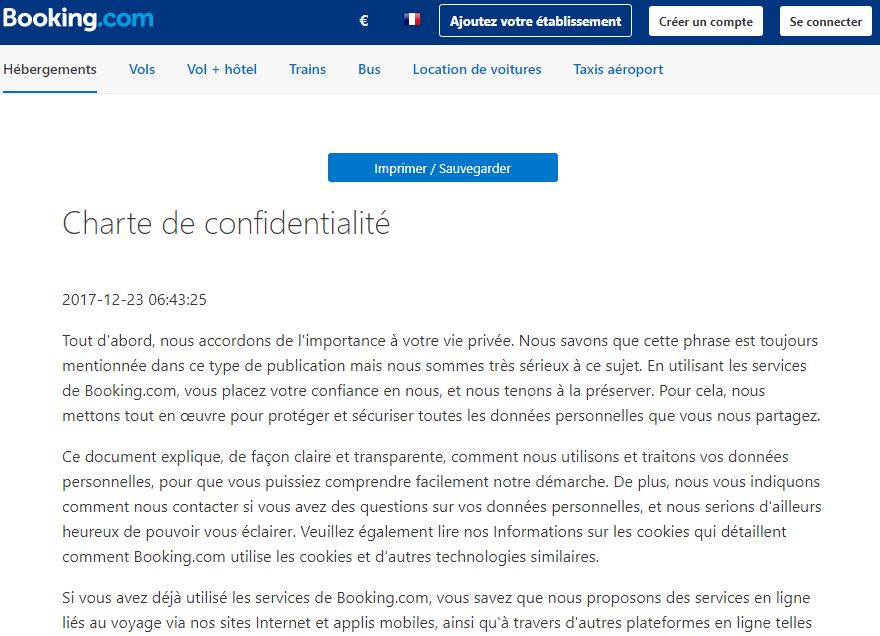
Task: Go to the Trains tab
Action: (x=308, y=70)
